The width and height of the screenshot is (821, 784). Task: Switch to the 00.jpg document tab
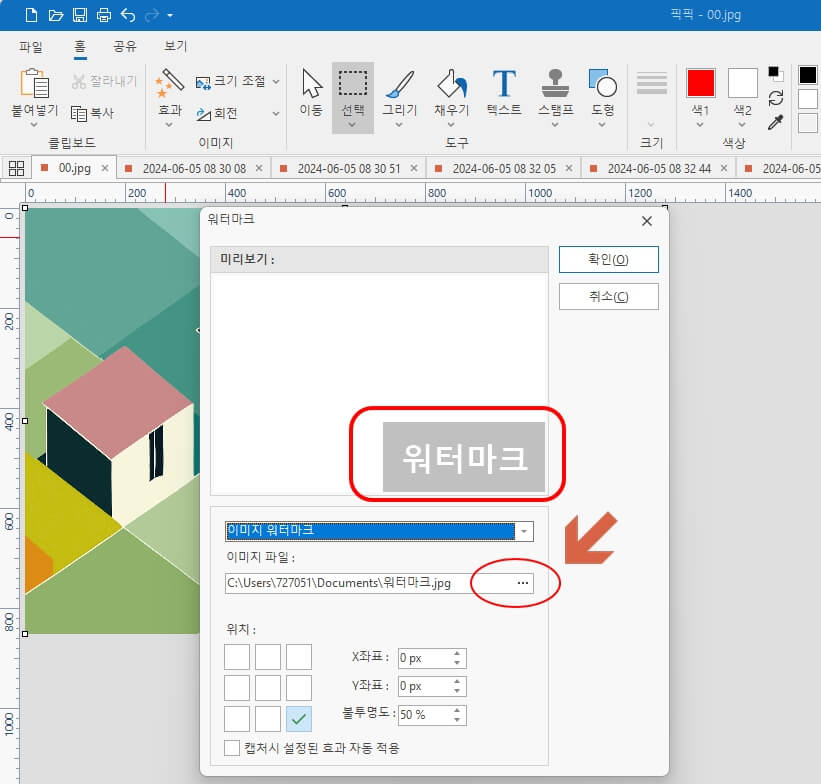point(74,168)
